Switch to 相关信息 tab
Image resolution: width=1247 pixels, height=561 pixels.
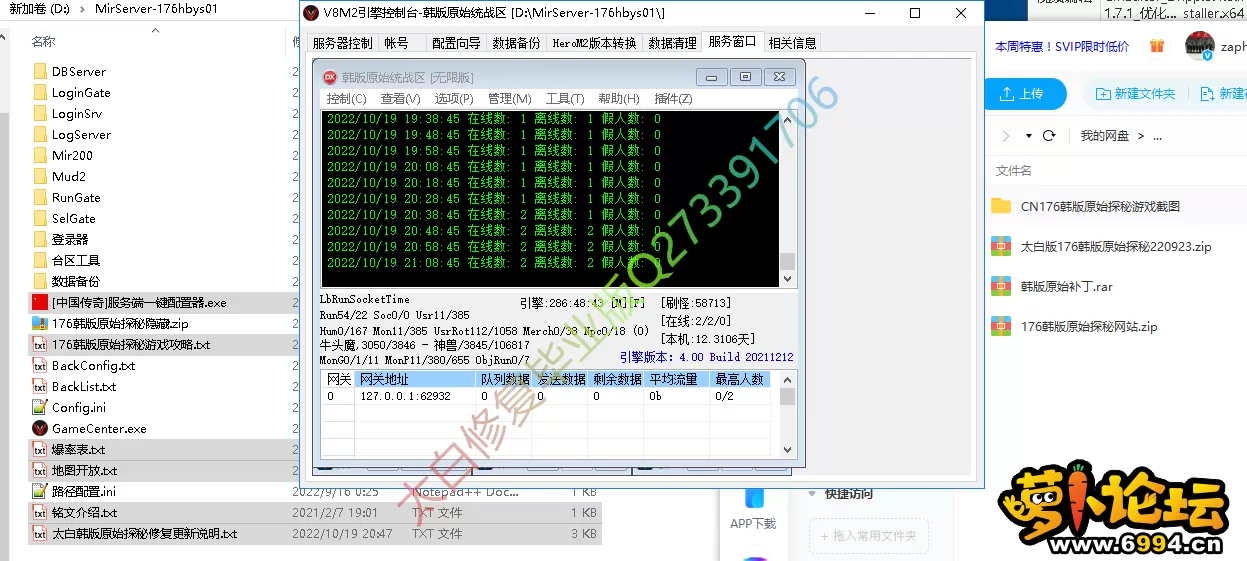(793, 43)
